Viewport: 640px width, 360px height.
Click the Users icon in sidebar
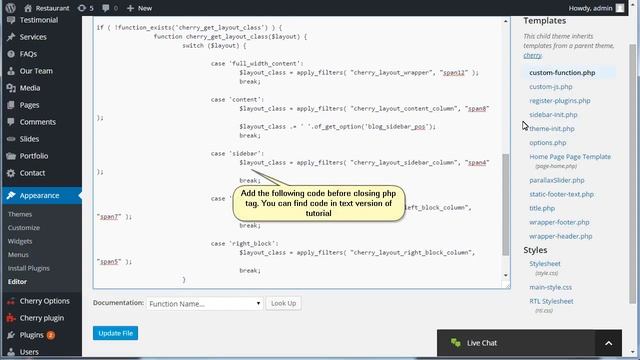(x=11, y=352)
